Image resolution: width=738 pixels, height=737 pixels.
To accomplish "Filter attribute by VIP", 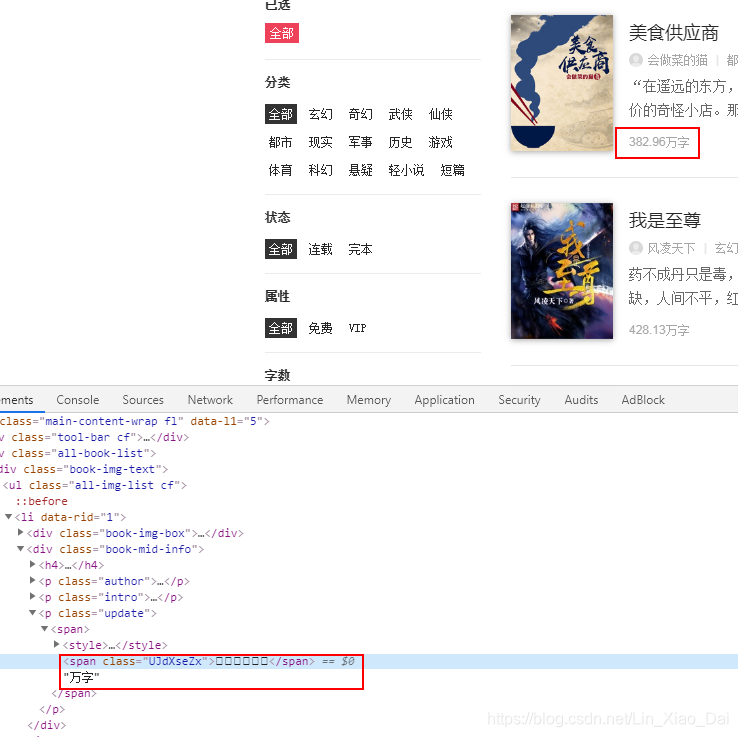I will tap(358, 328).
